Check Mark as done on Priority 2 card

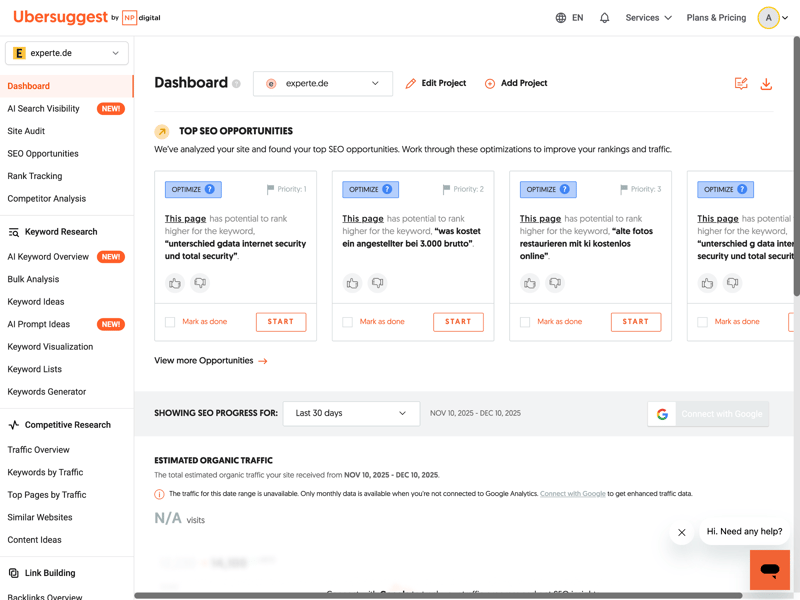348,322
